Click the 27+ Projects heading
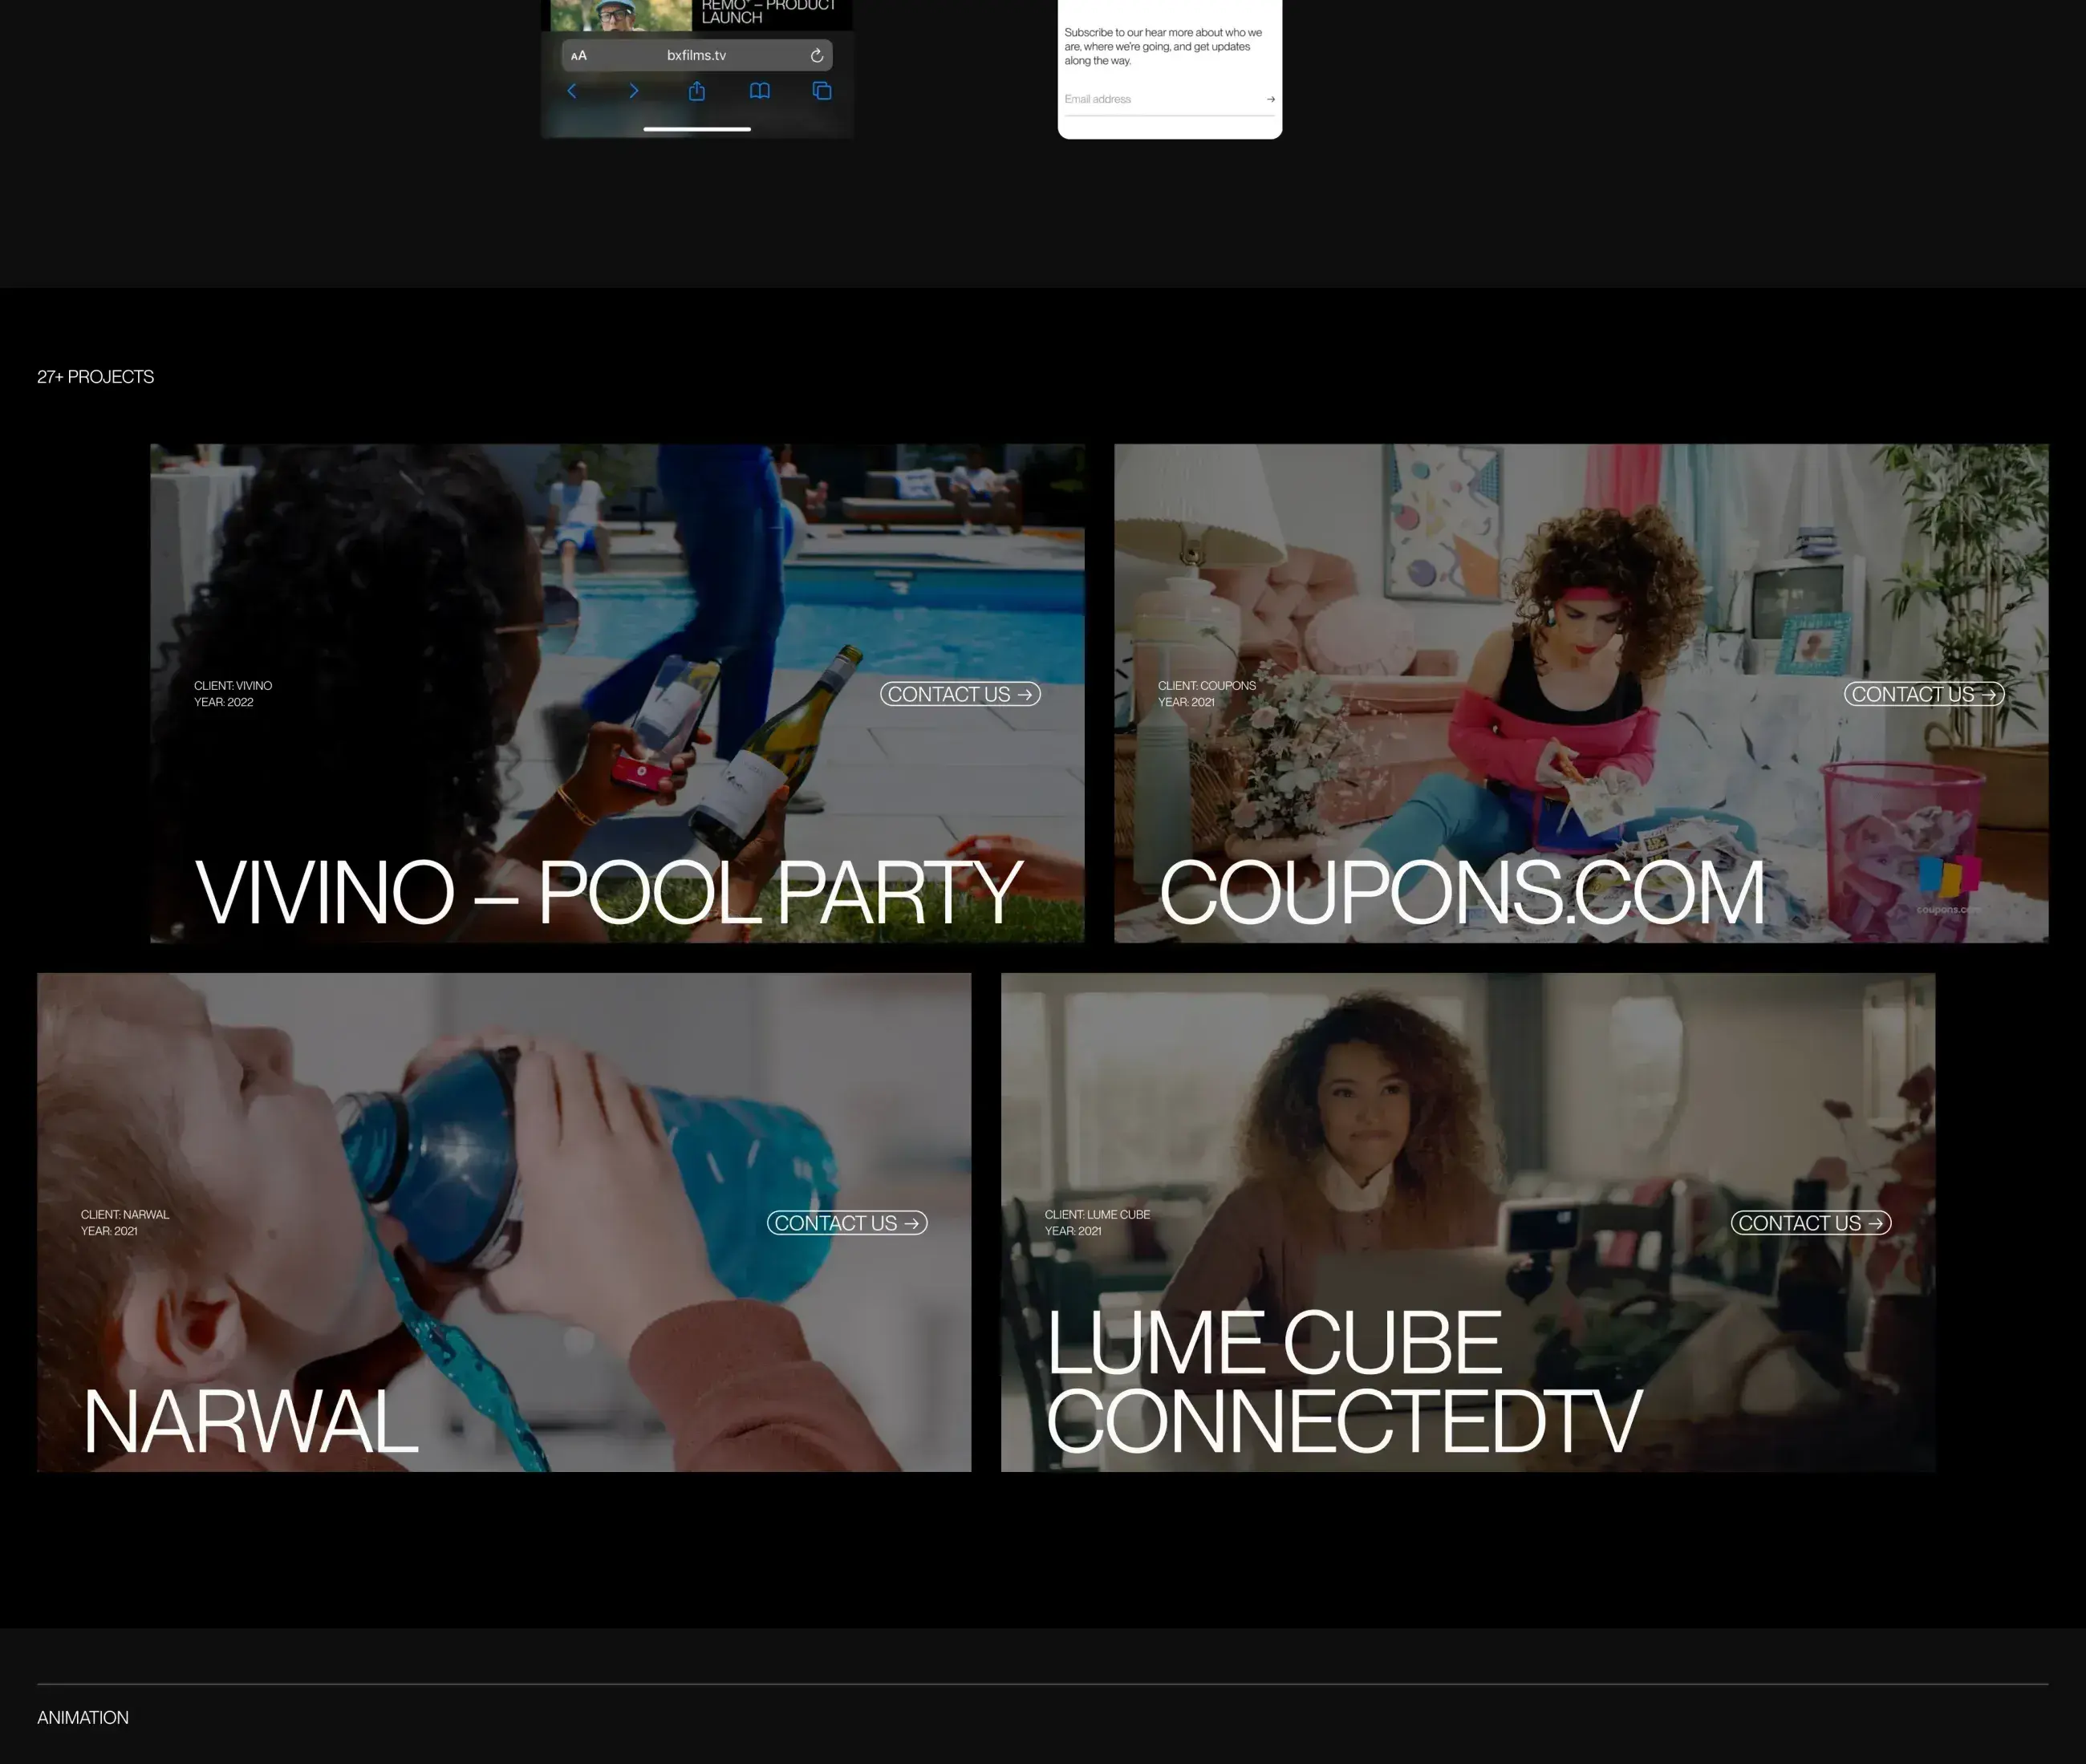Image resolution: width=2086 pixels, height=1764 pixels. click(x=96, y=377)
